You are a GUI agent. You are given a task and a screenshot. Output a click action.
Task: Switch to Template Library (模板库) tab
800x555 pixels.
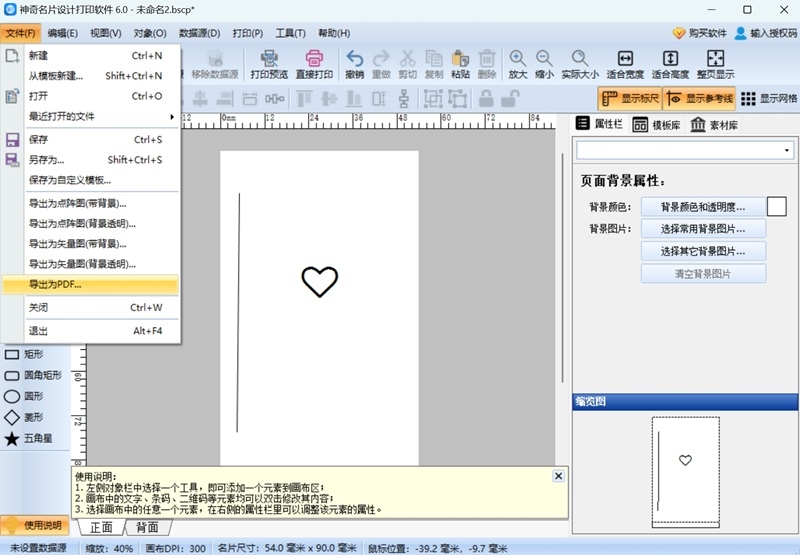click(x=657, y=124)
